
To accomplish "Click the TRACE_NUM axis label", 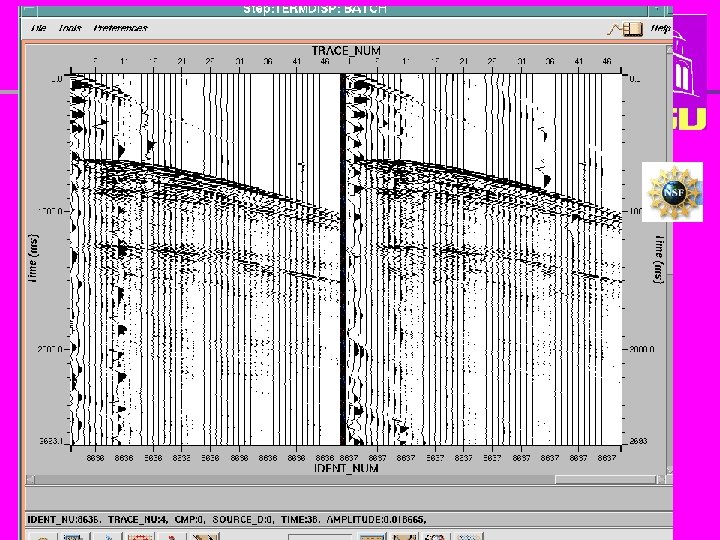I will point(346,51).
